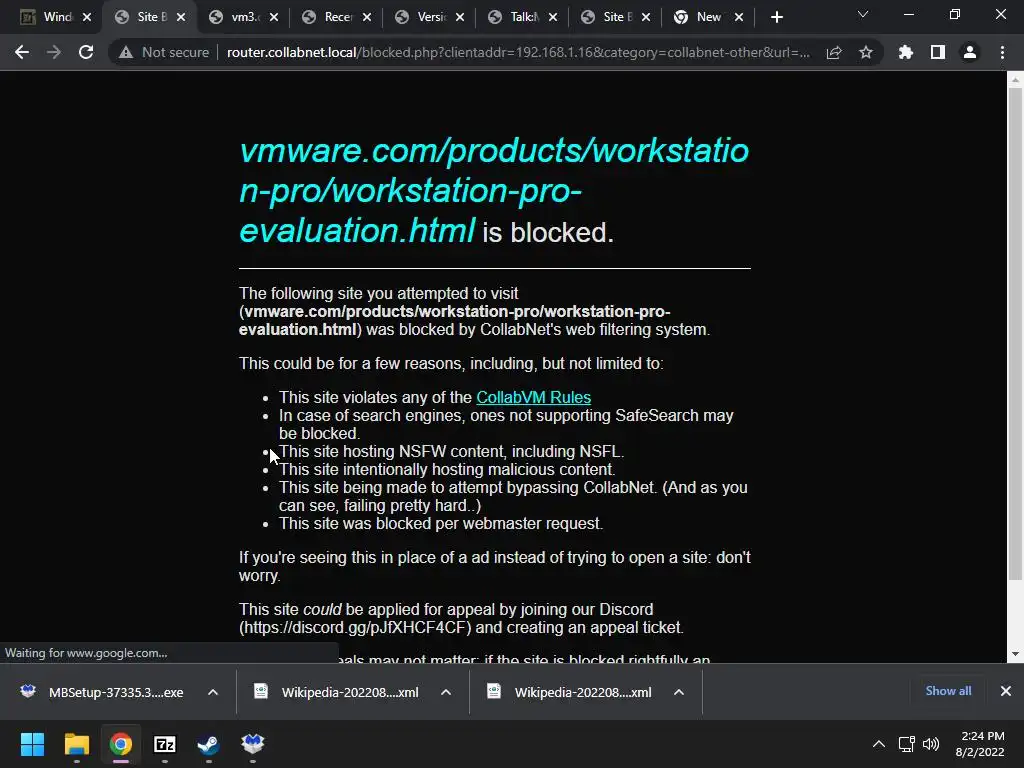Screen dimensions: 1024x768
Task: Open first Wikipedia xml download
Action: point(337,692)
